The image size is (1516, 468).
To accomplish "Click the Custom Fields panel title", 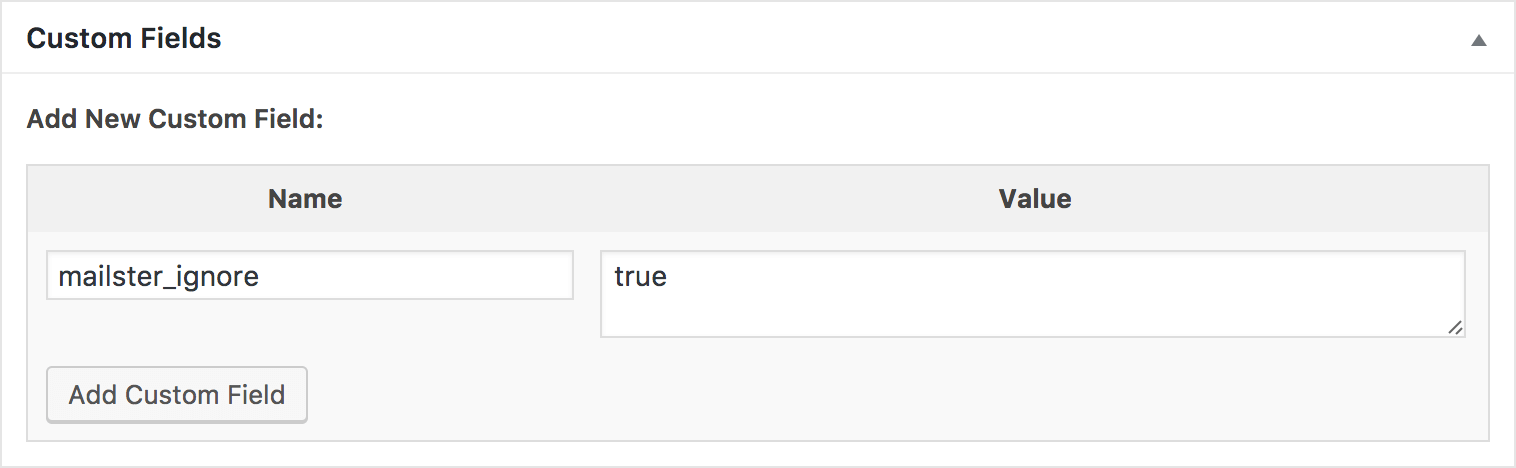I will click(x=124, y=39).
